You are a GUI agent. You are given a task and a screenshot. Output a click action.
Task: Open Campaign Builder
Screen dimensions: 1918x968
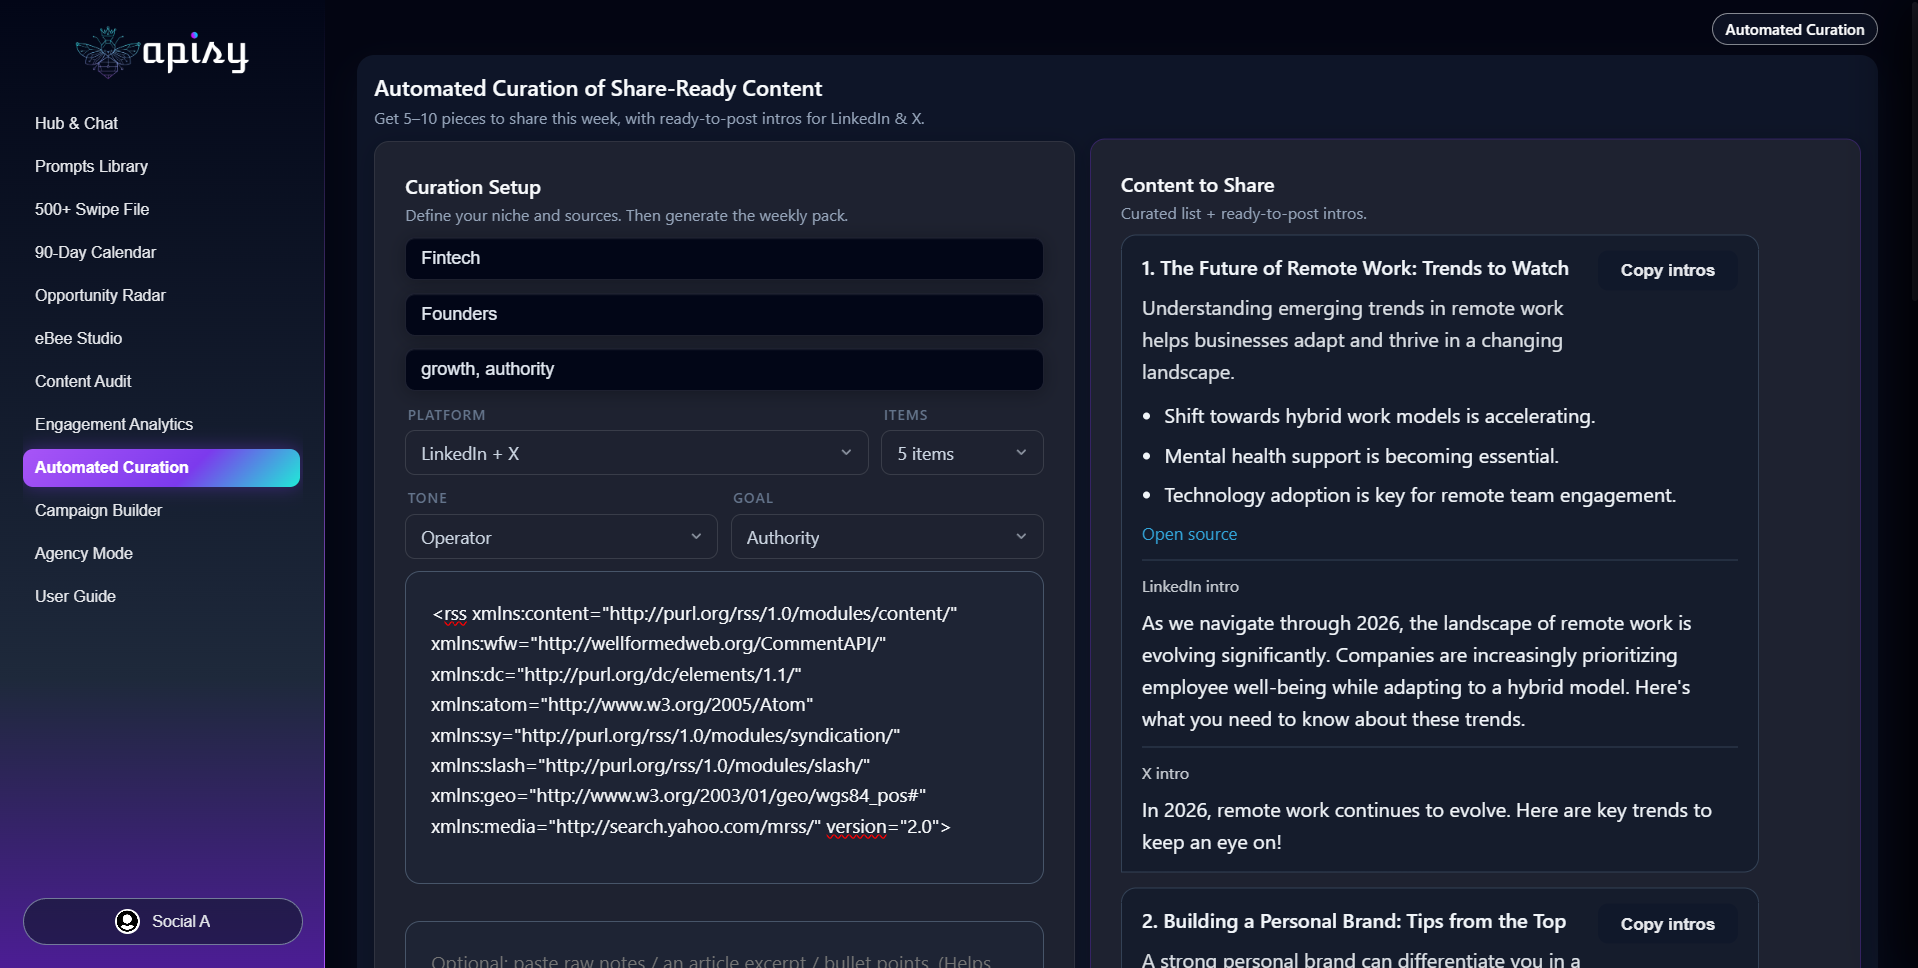[98, 510]
